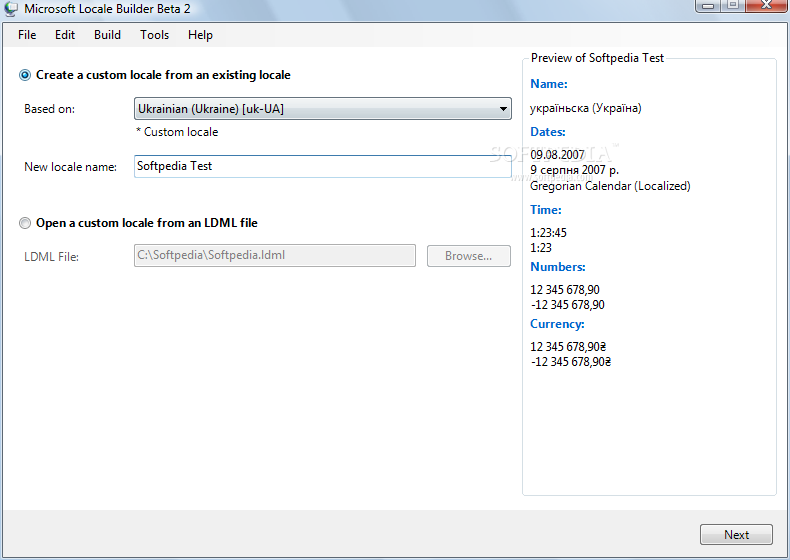This screenshot has width=790, height=560.
Task: Open the Help menu
Action: (200, 35)
